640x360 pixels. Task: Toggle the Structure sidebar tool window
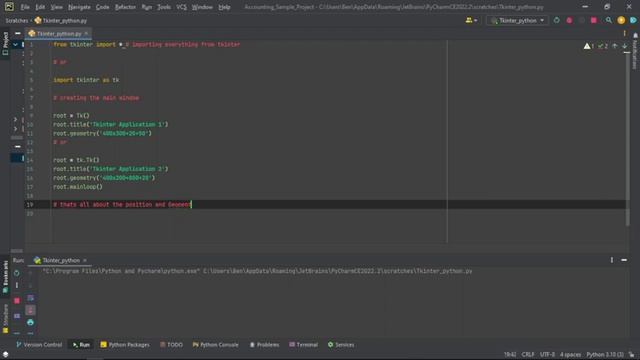pos(5,318)
